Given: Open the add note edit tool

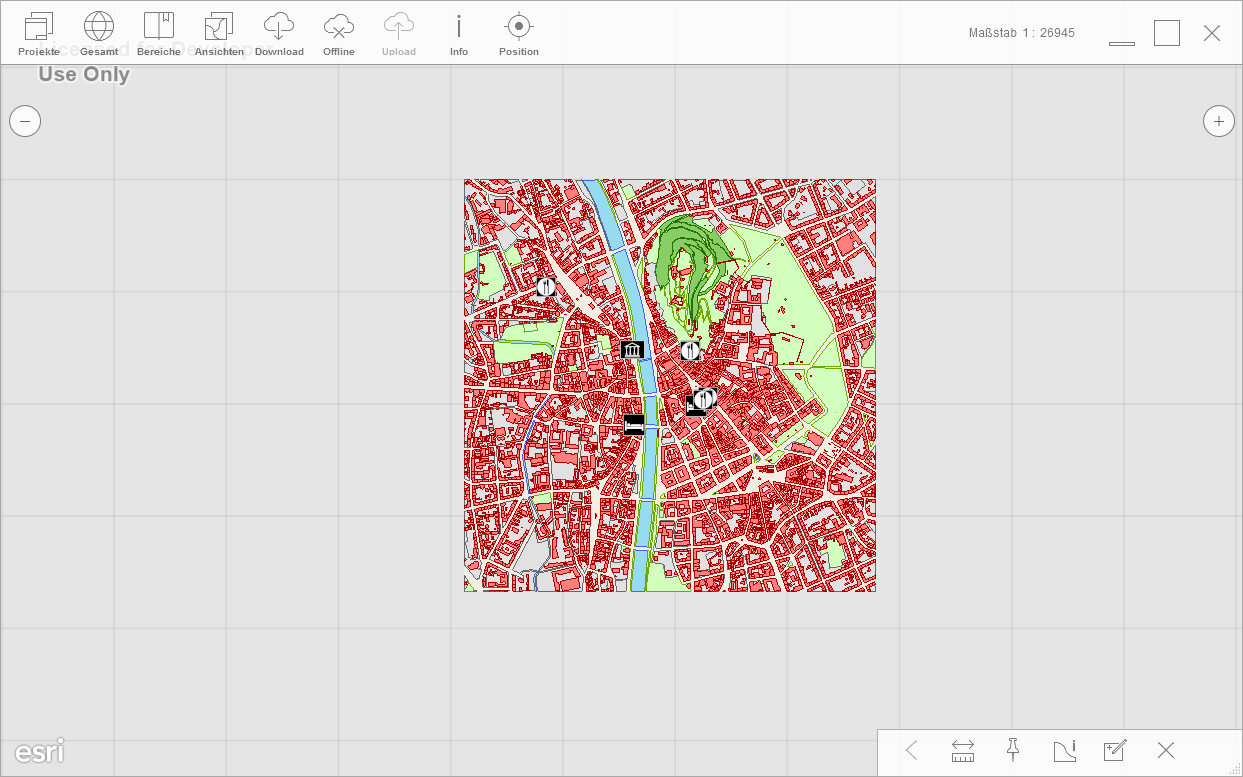Looking at the screenshot, I should click(x=1114, y=751).
